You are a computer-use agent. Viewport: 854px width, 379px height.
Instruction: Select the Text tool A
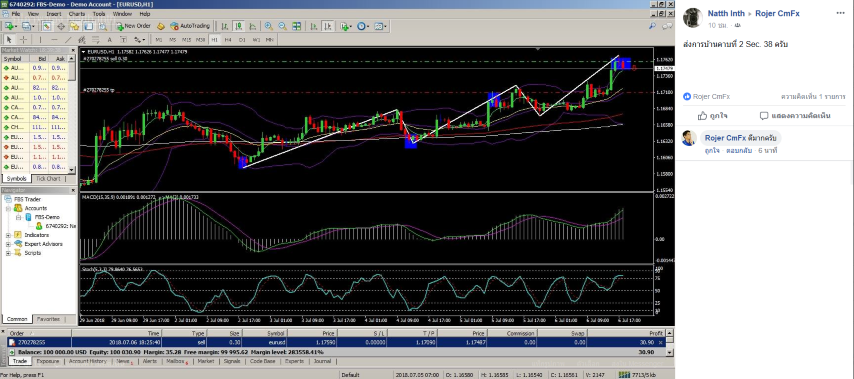(x=109, y=40)
